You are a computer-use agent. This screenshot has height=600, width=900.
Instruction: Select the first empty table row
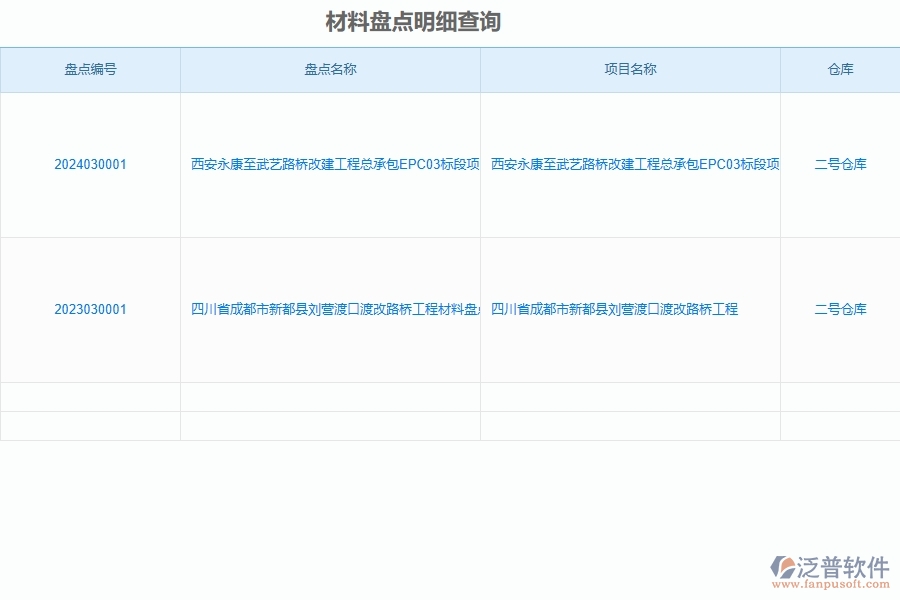[x=450, y=398]
